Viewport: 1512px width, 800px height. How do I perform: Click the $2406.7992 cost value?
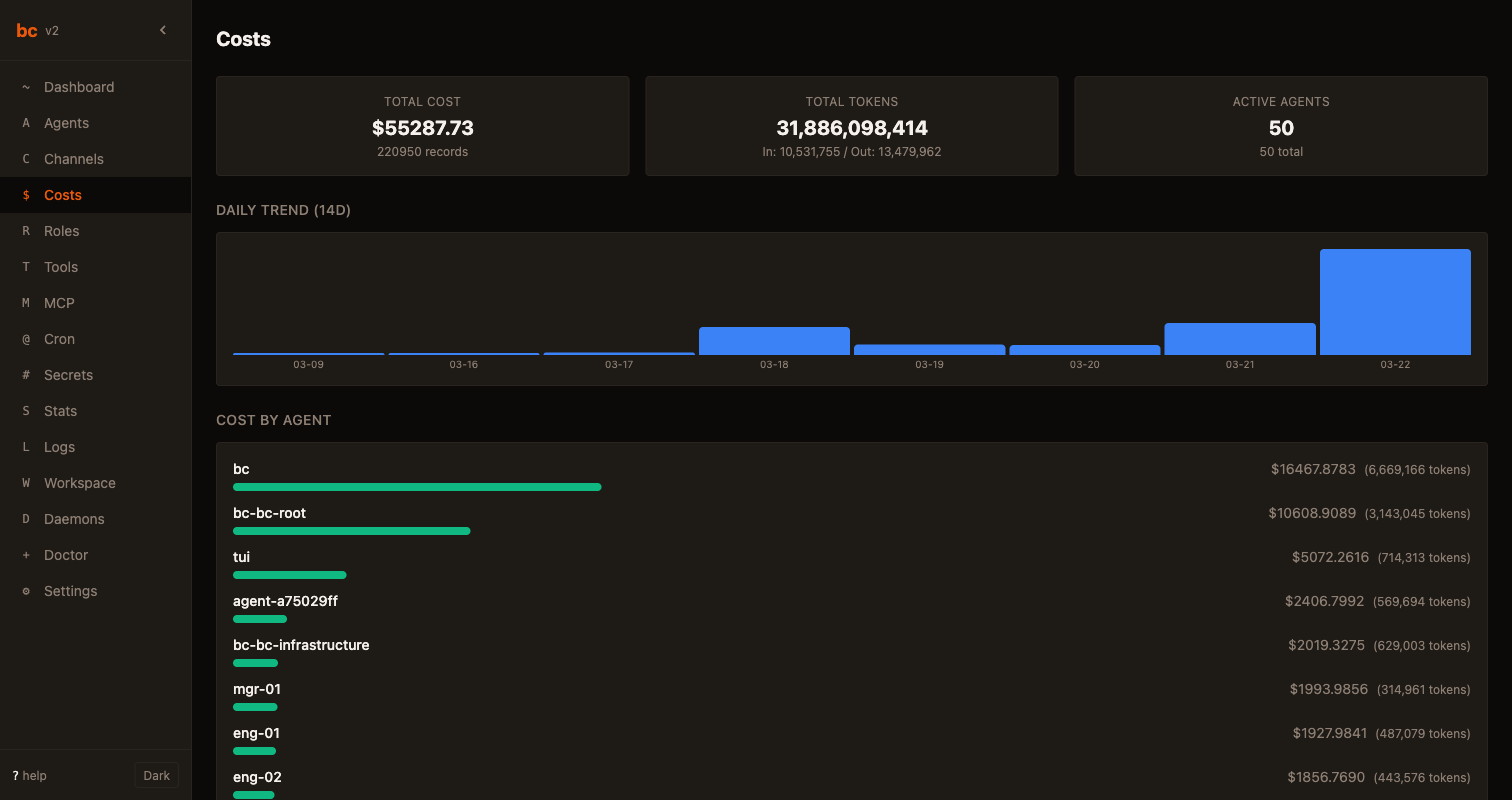1324,601
